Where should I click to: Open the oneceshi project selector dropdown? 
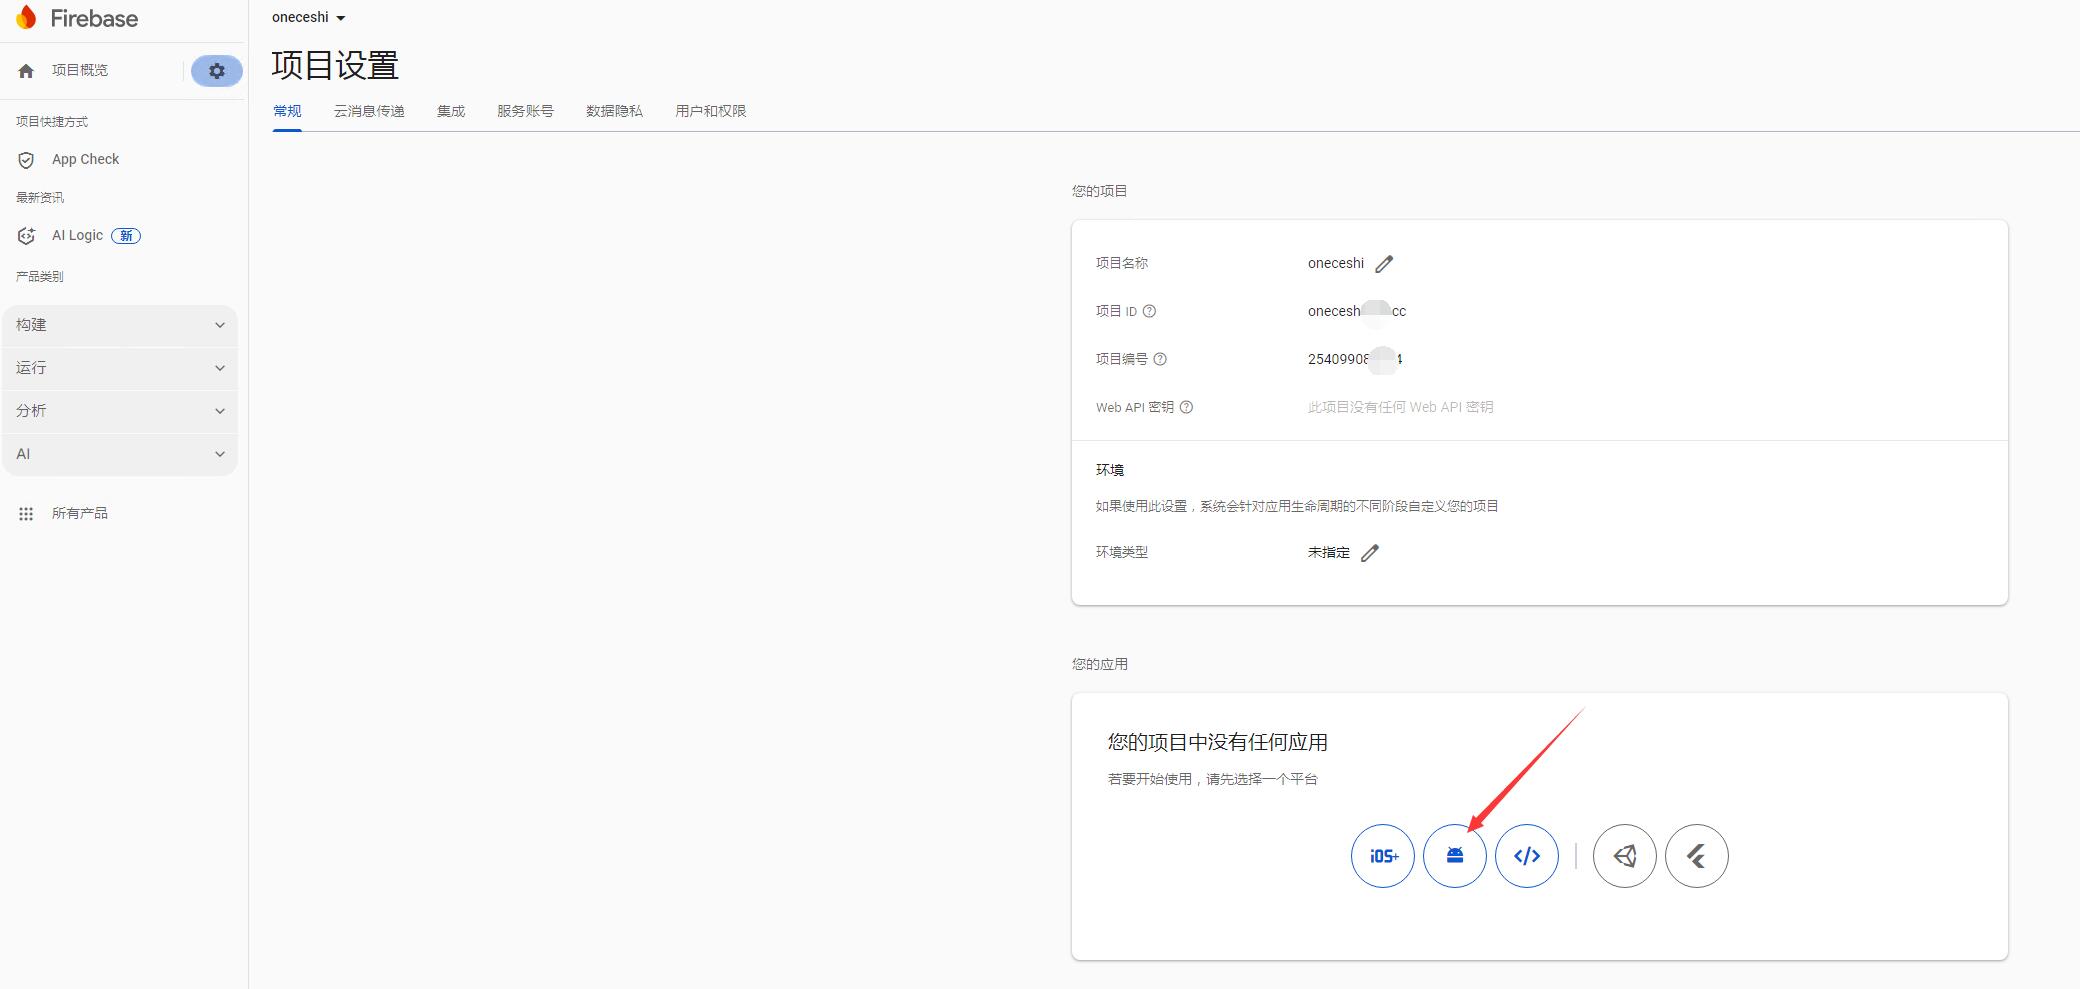pyautogui.click(x=309, y=18)
